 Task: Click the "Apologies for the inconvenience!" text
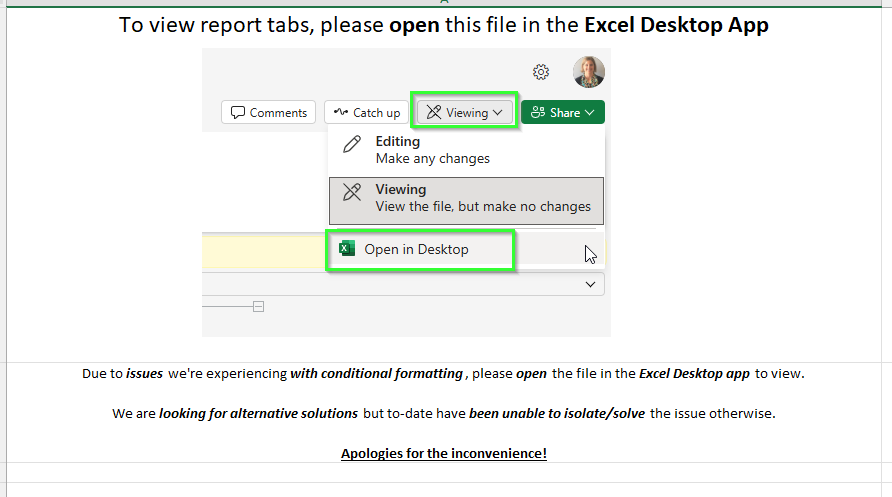[x=444, y=454]
